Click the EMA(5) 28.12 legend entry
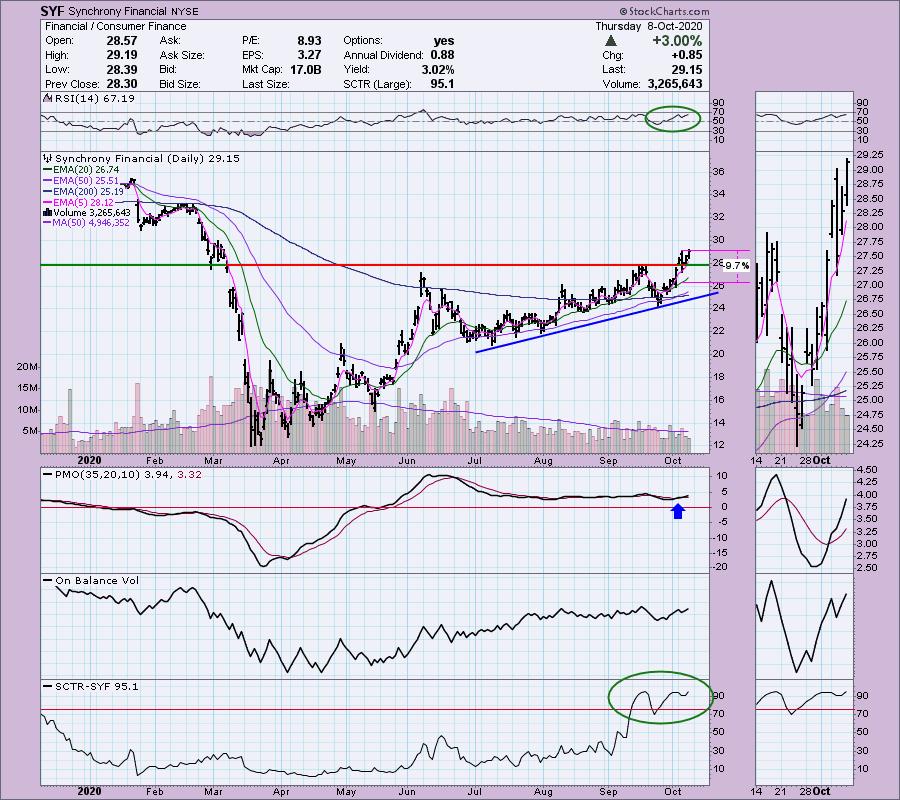Viewport: 900px width, 800px height. point(83,203)
